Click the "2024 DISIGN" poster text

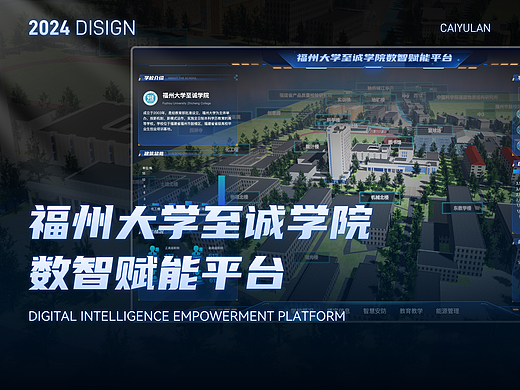[82, 28]
